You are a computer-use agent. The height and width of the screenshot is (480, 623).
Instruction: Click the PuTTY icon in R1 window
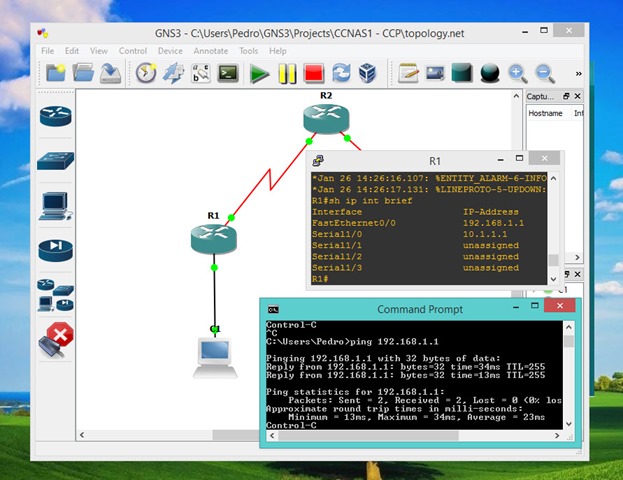click(x=318, y=161)
